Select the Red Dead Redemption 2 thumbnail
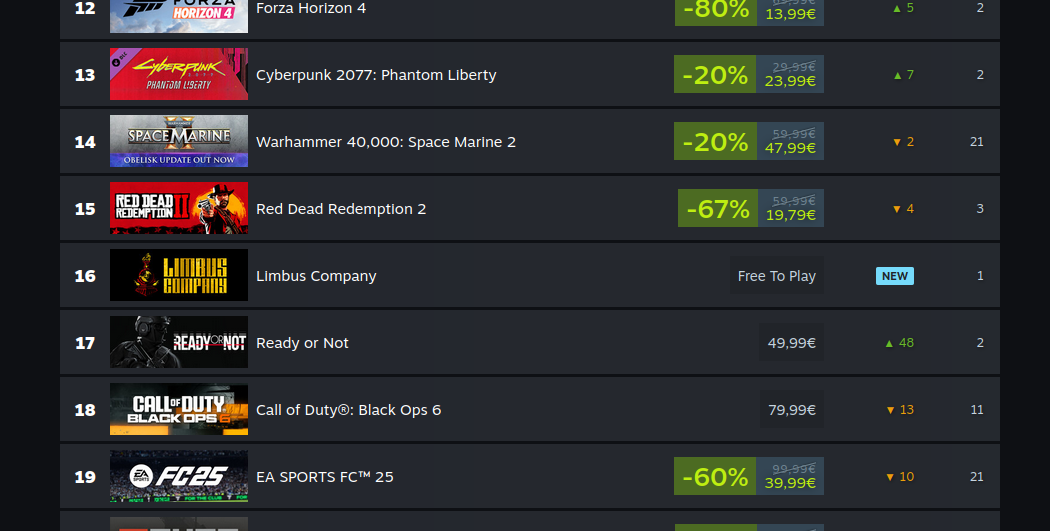1050x531 pixels. (179, 209)
